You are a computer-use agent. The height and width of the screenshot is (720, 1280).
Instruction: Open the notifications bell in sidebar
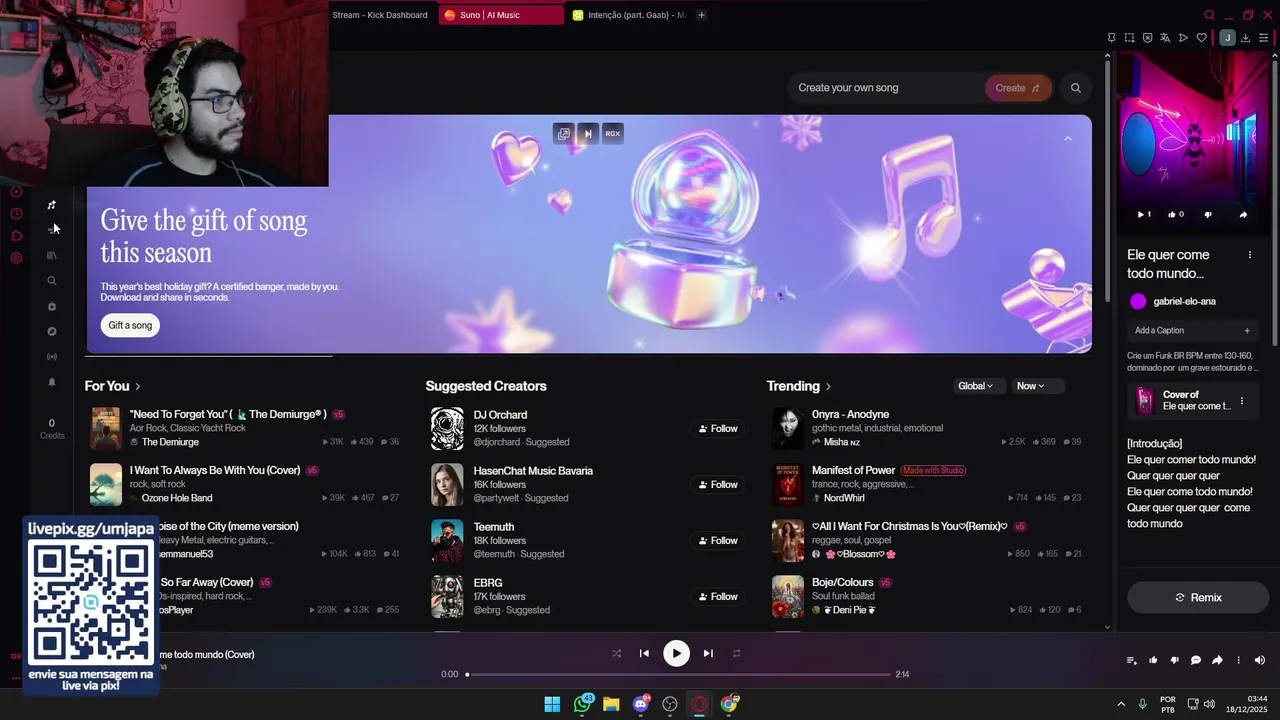point(52,382)
